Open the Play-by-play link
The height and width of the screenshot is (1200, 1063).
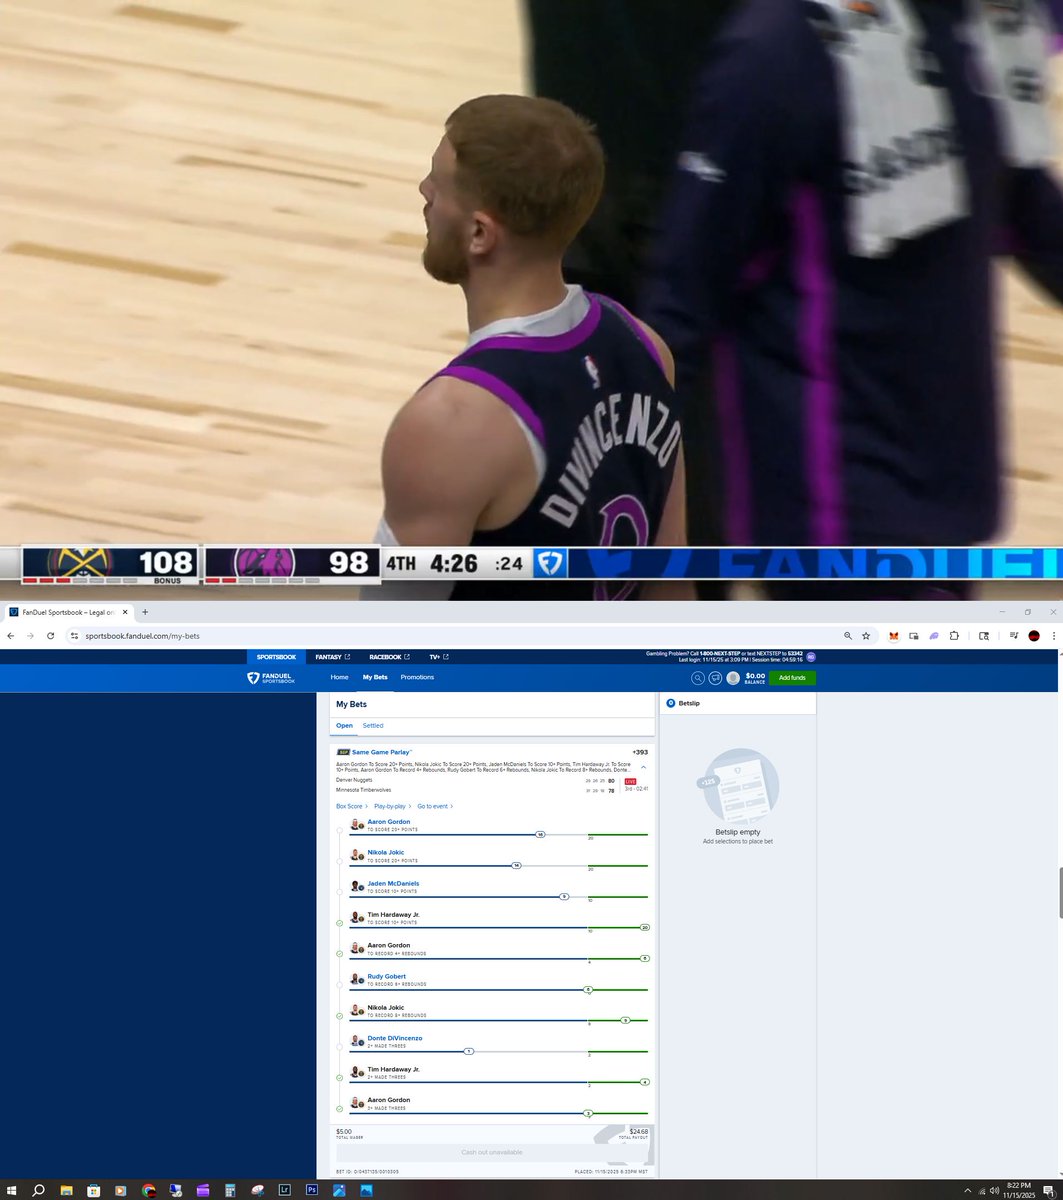pos(393,806)
